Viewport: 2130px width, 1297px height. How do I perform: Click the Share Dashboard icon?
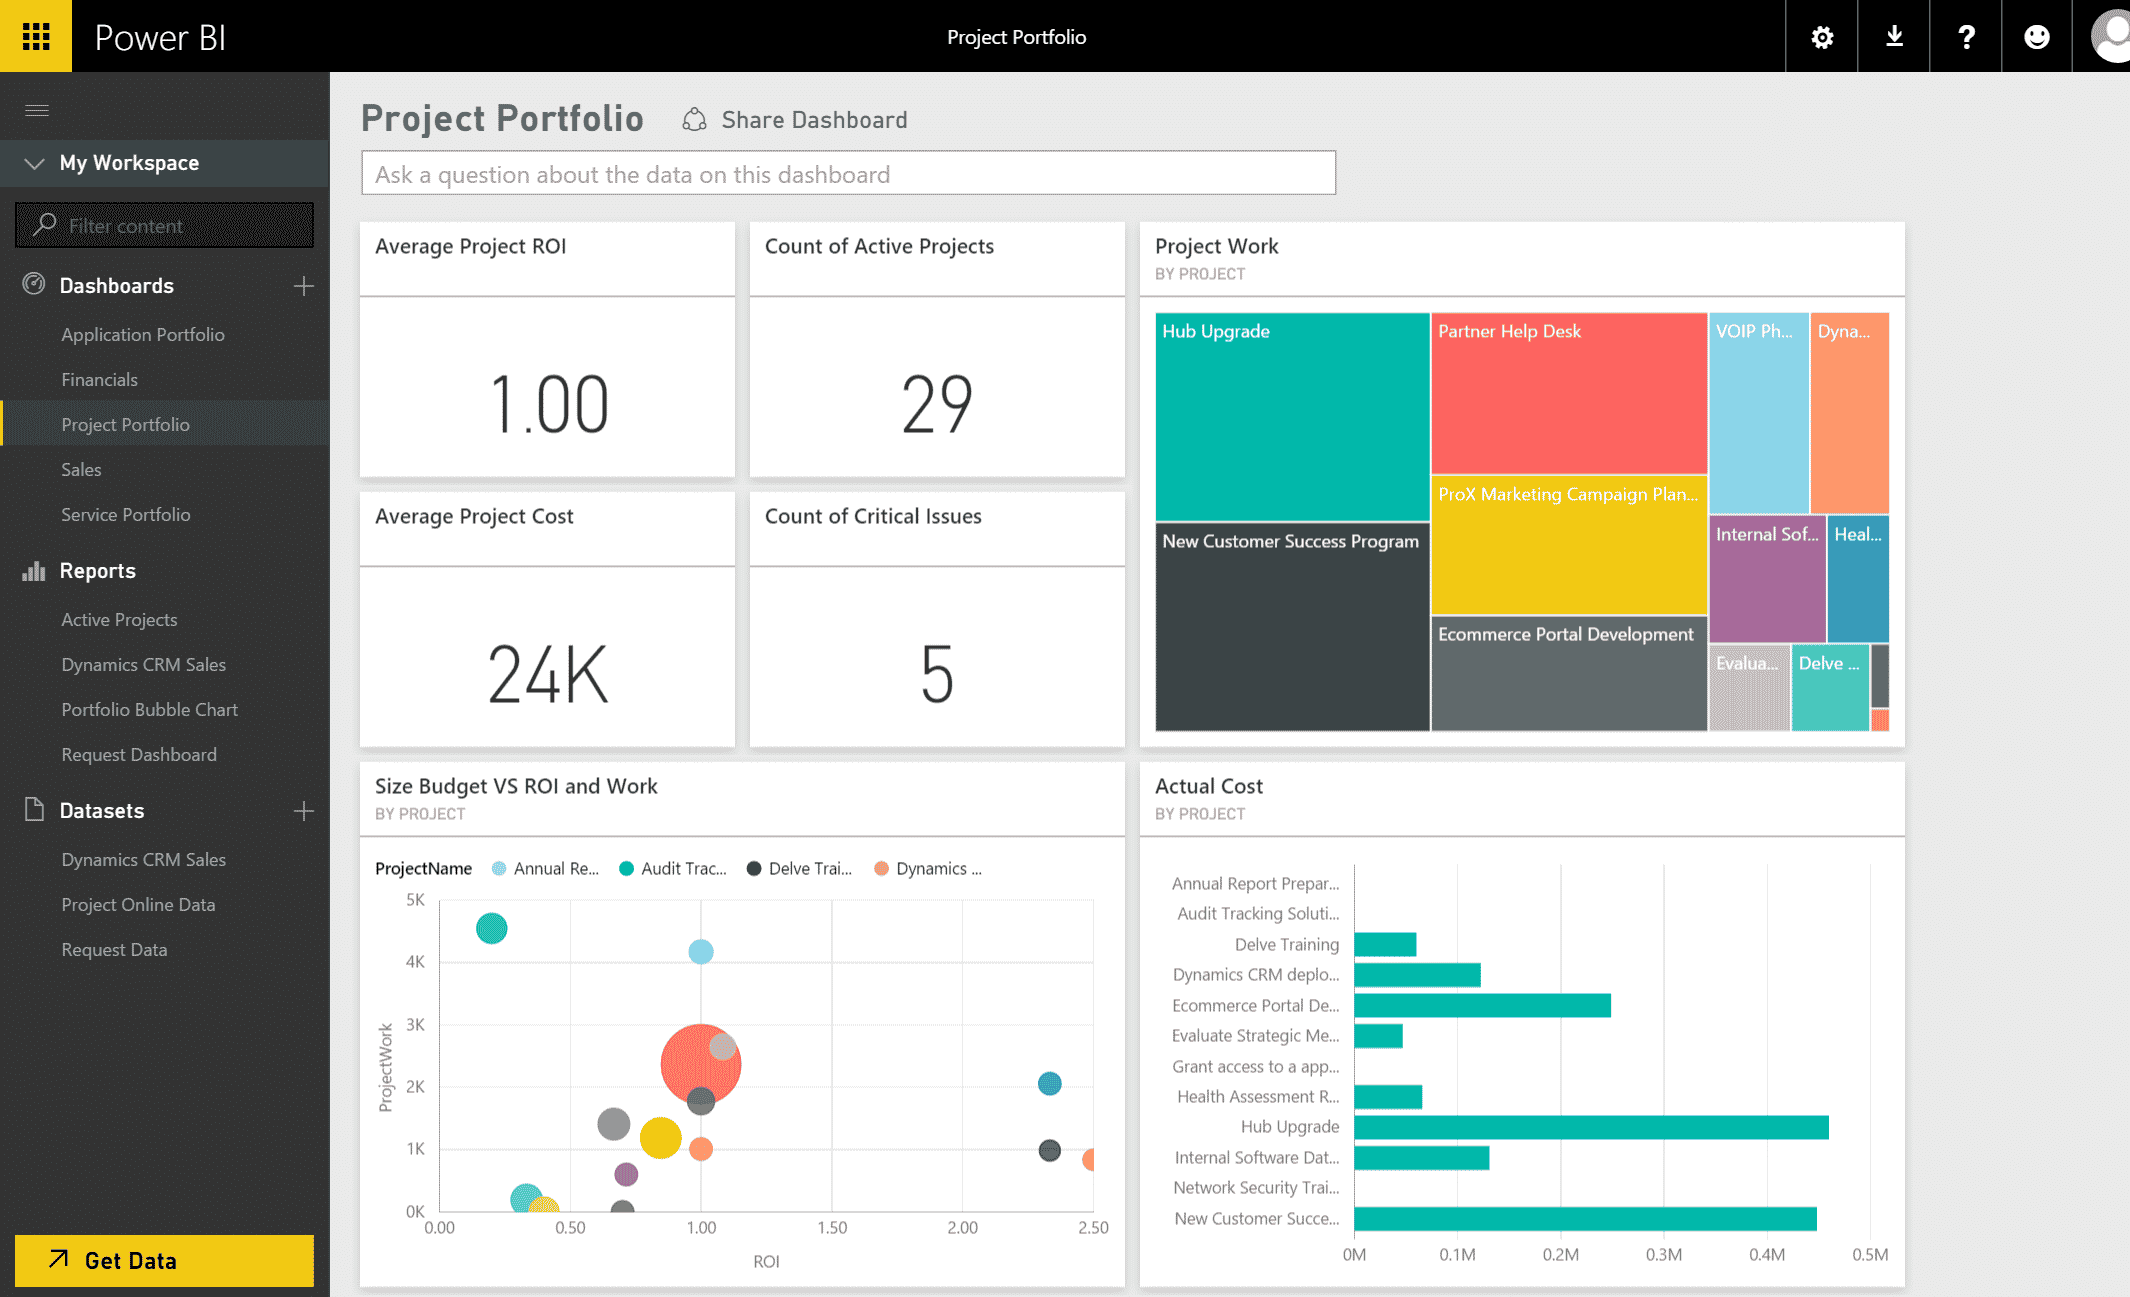point(694,120)
